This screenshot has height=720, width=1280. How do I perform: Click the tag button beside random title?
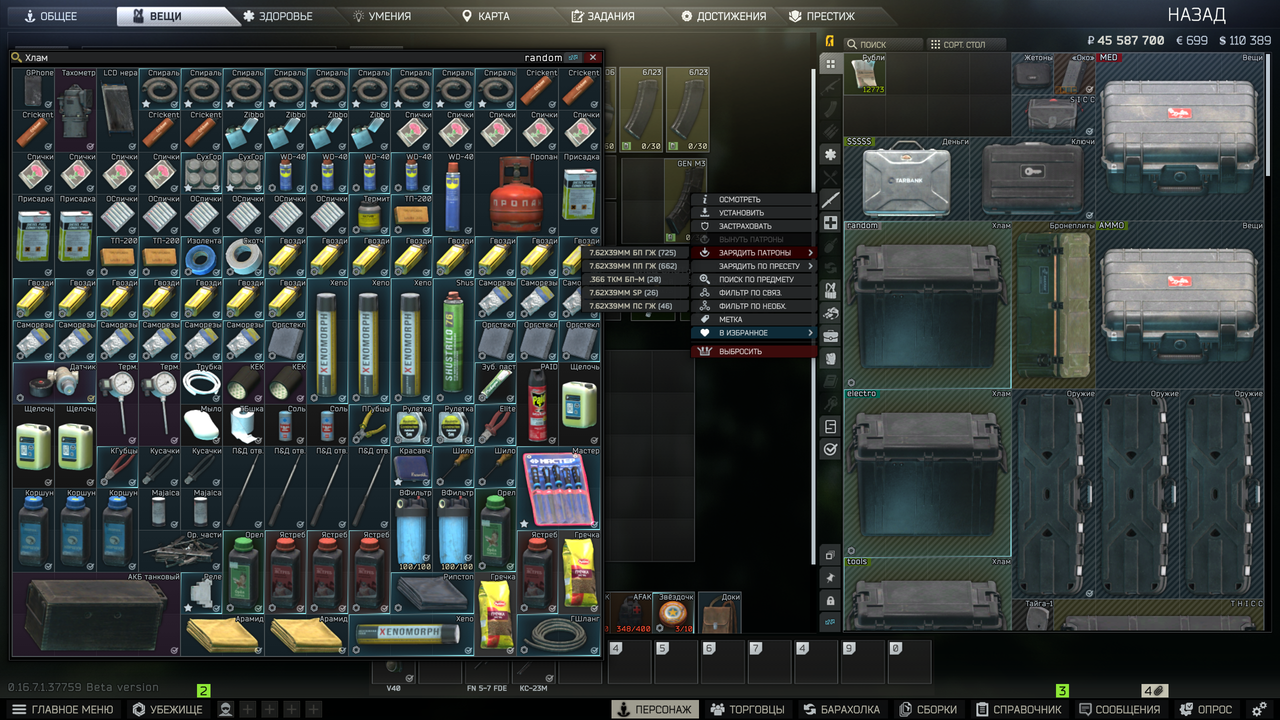tap(574, 58)
